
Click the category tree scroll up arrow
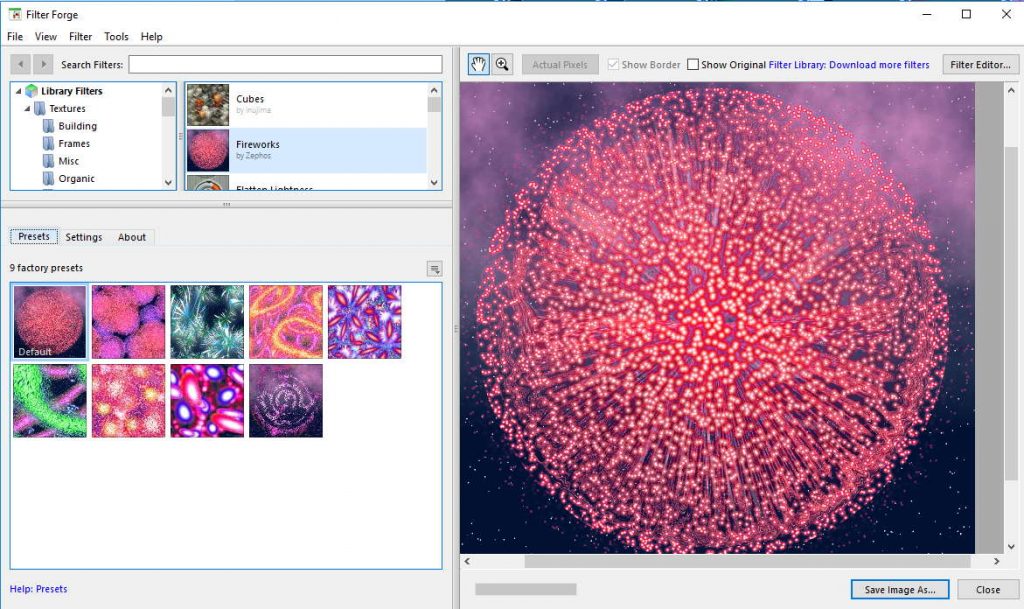coord(168,90)
